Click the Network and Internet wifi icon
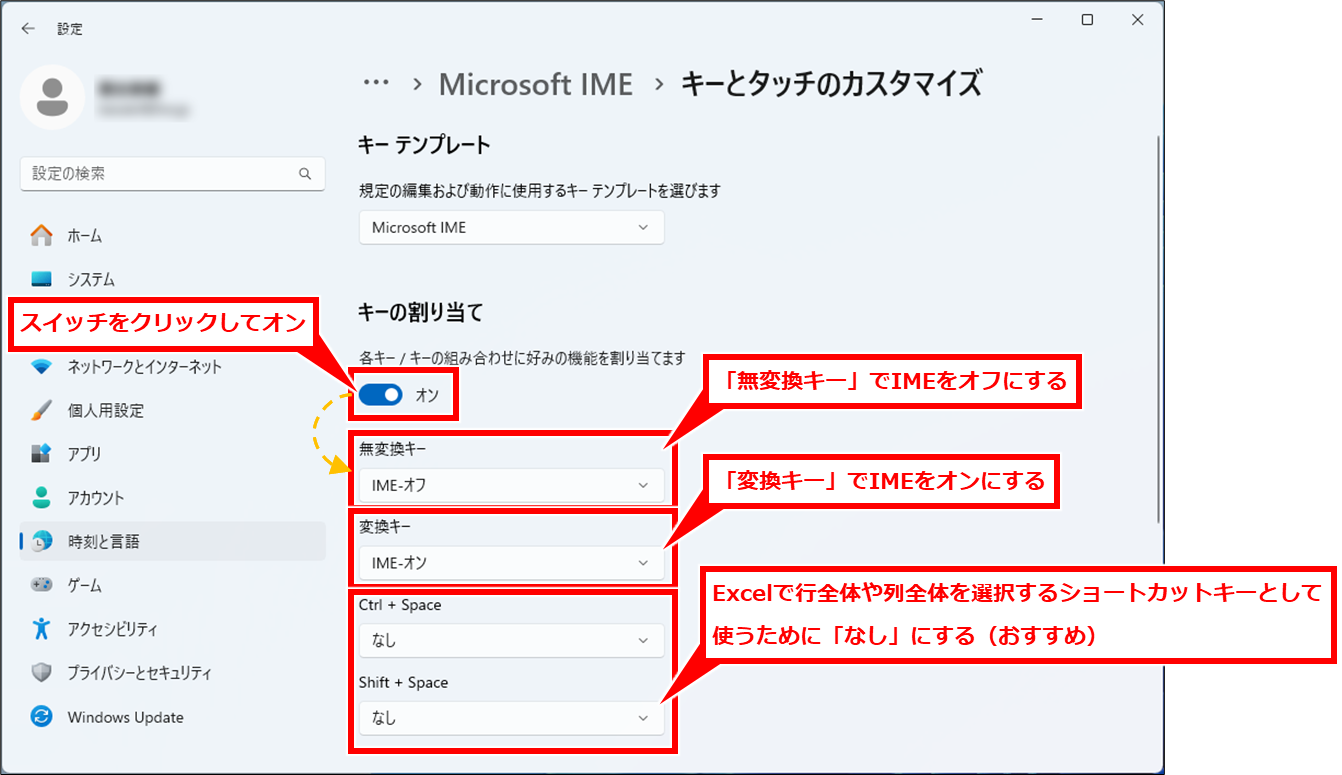The width and height of the screenshot is (1342, 775). pos(41,367)
